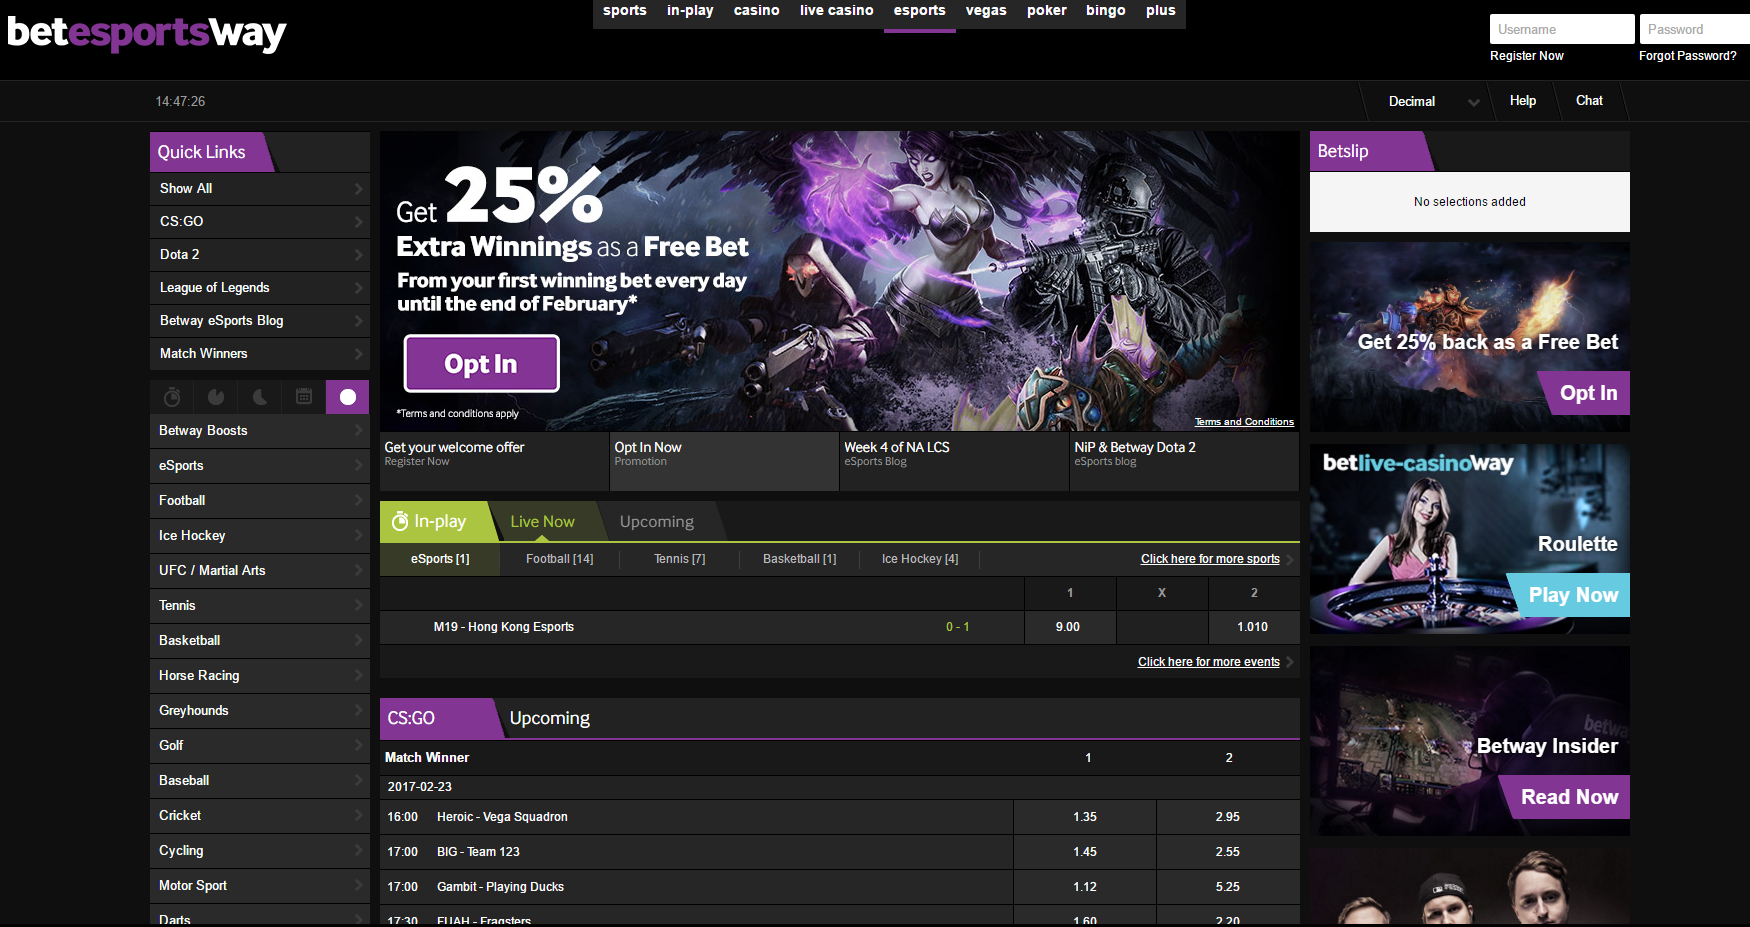Expand the Horse Racing sidebar chevron
1750x927 pixels.
(359, 676)
